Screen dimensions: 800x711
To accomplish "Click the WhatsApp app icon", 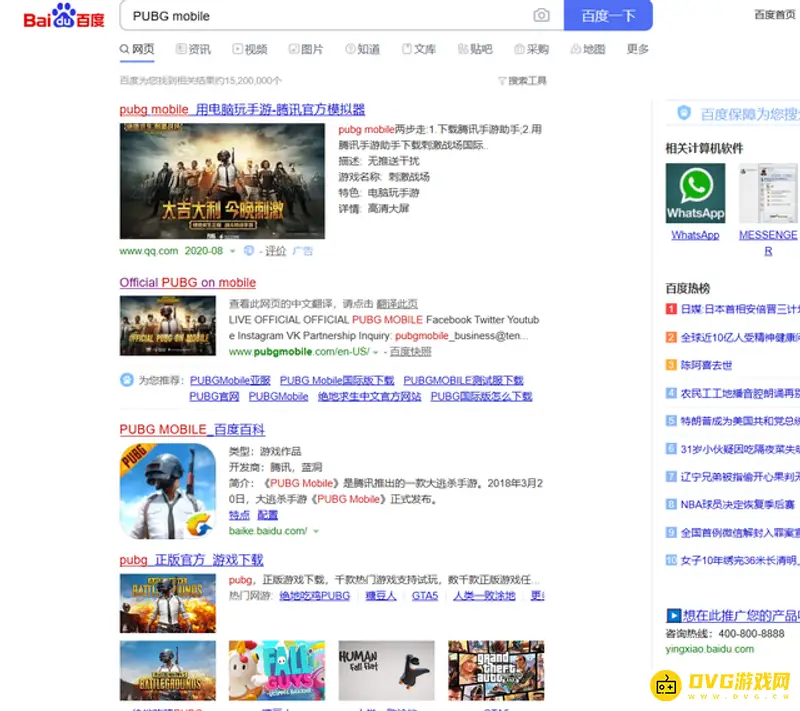I will (x=695, y=193).
